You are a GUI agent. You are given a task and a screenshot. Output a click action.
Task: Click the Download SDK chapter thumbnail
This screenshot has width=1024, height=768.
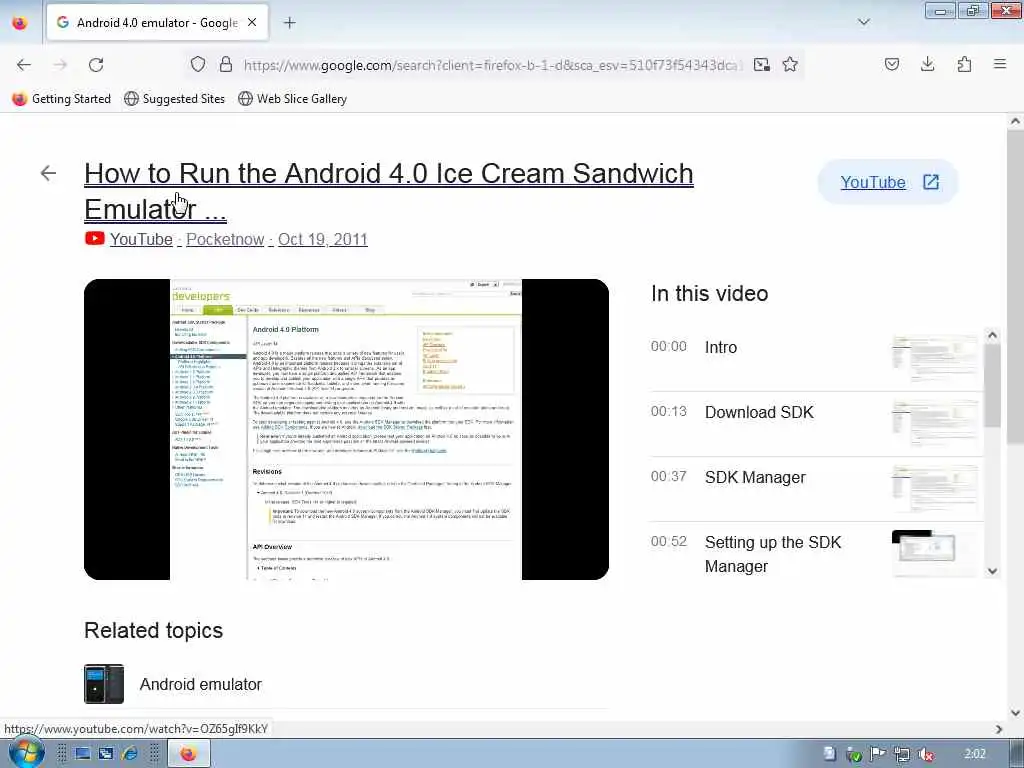(x=935, y=424)
